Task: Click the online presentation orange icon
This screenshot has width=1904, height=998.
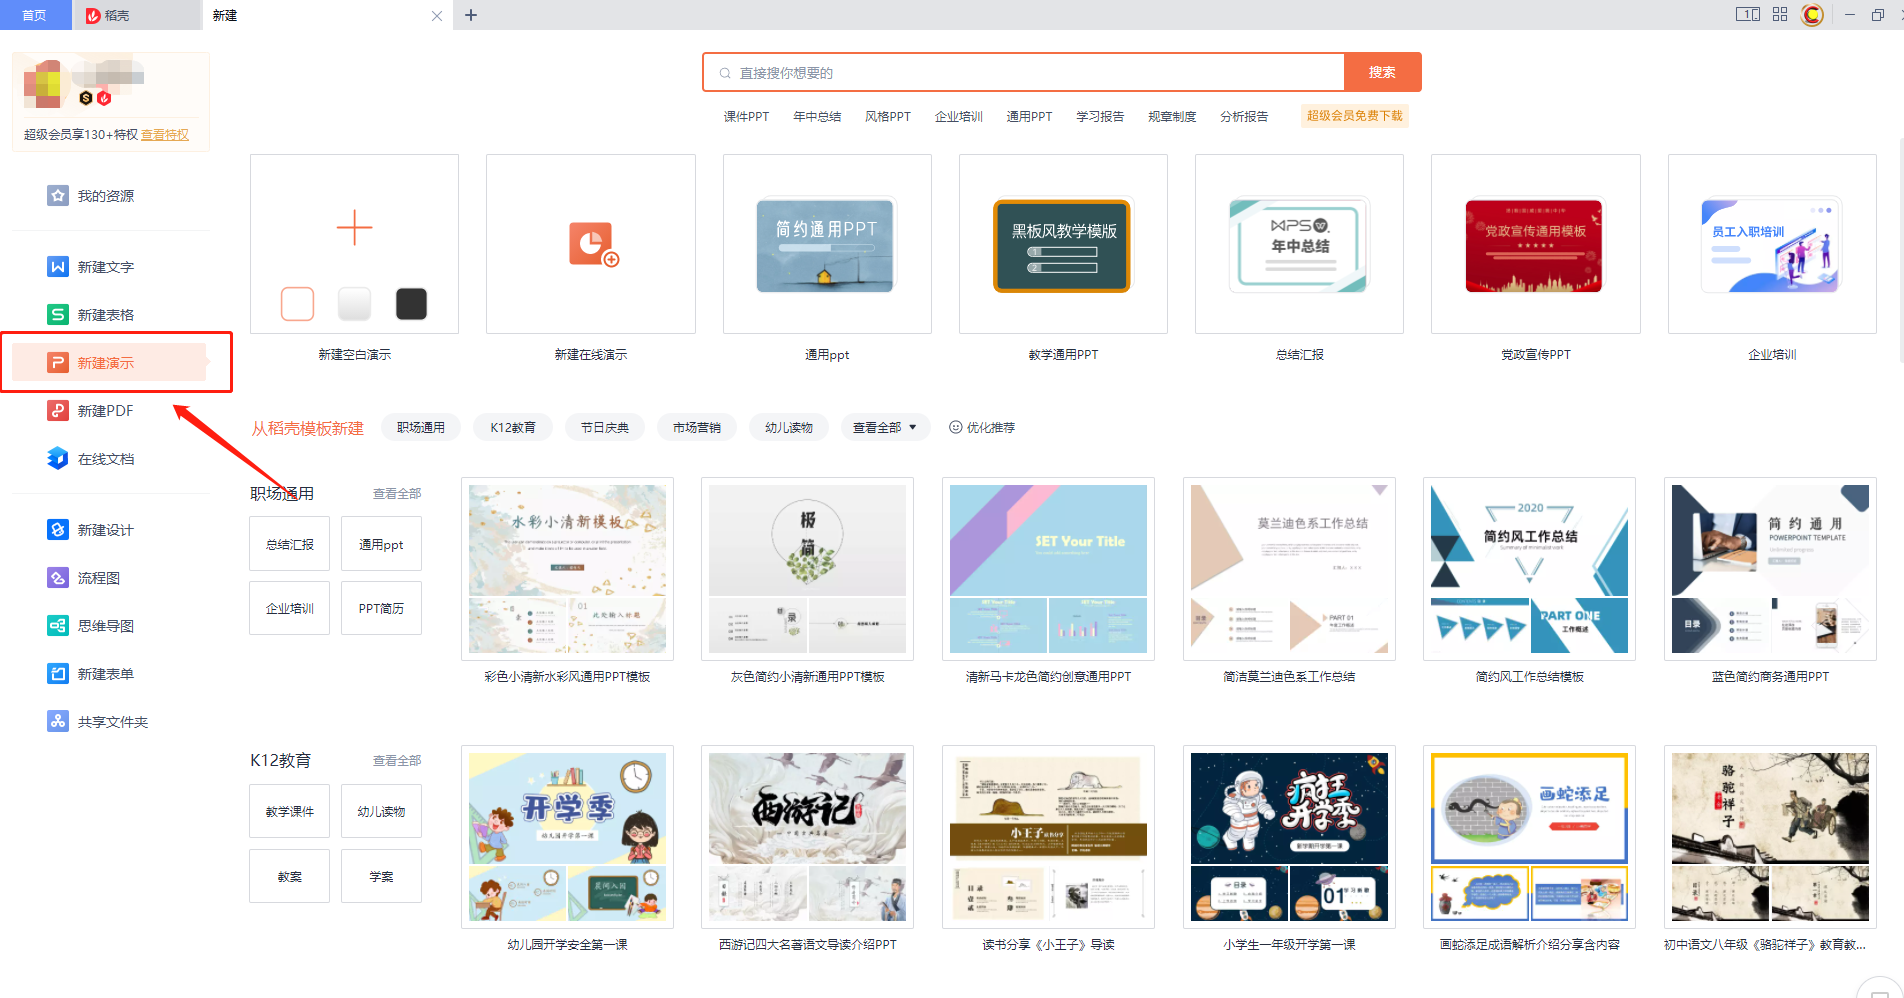Action: click(594, 244)
